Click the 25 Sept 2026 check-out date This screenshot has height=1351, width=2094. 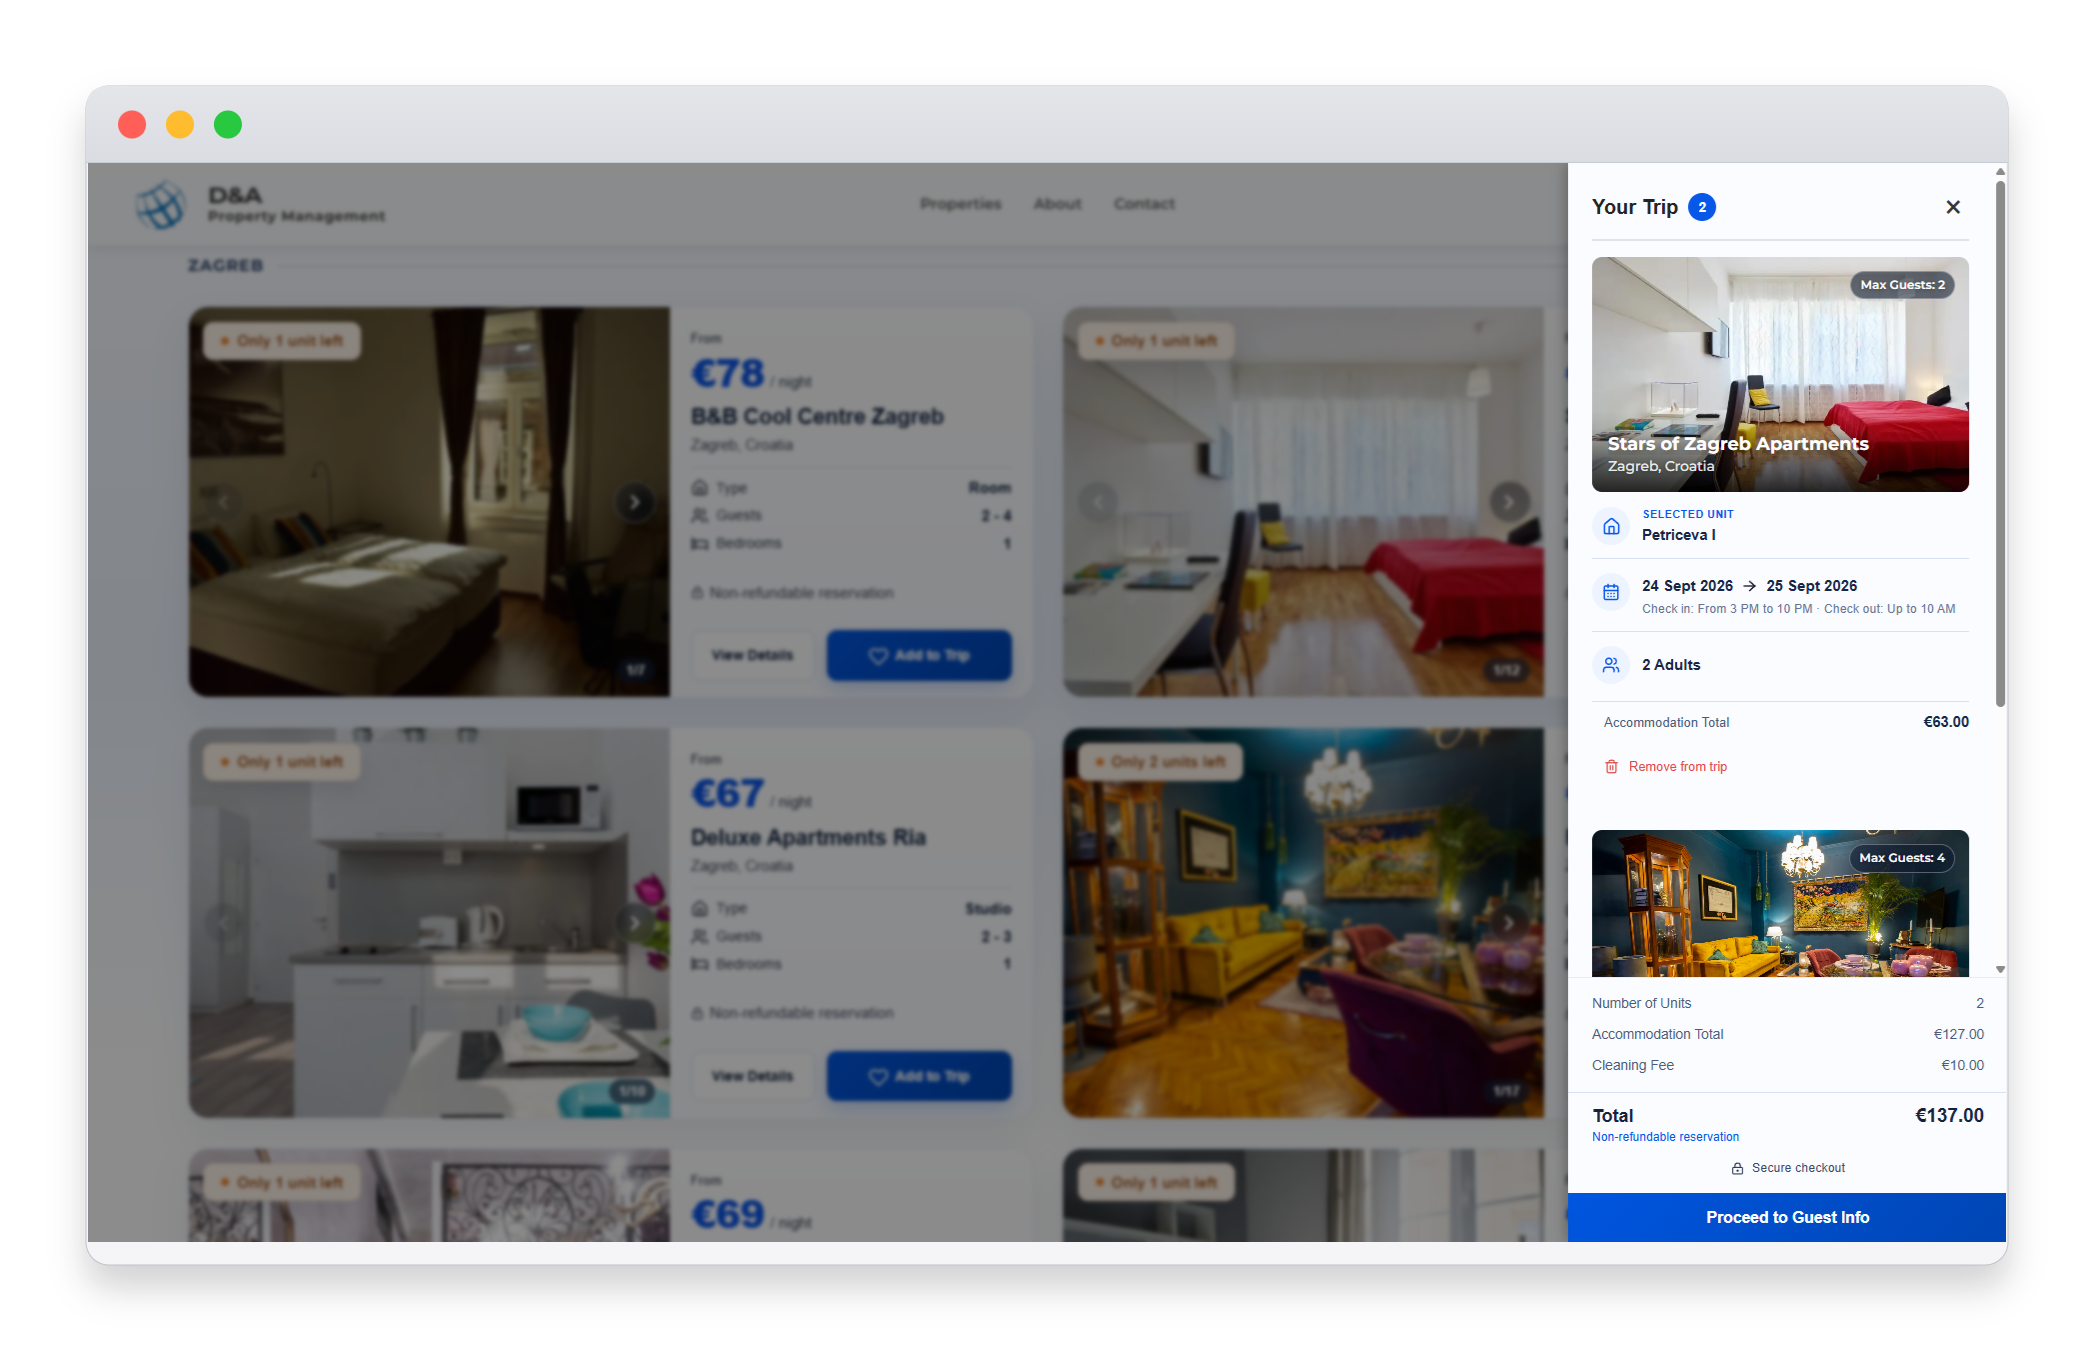(x=1810, y=586)
